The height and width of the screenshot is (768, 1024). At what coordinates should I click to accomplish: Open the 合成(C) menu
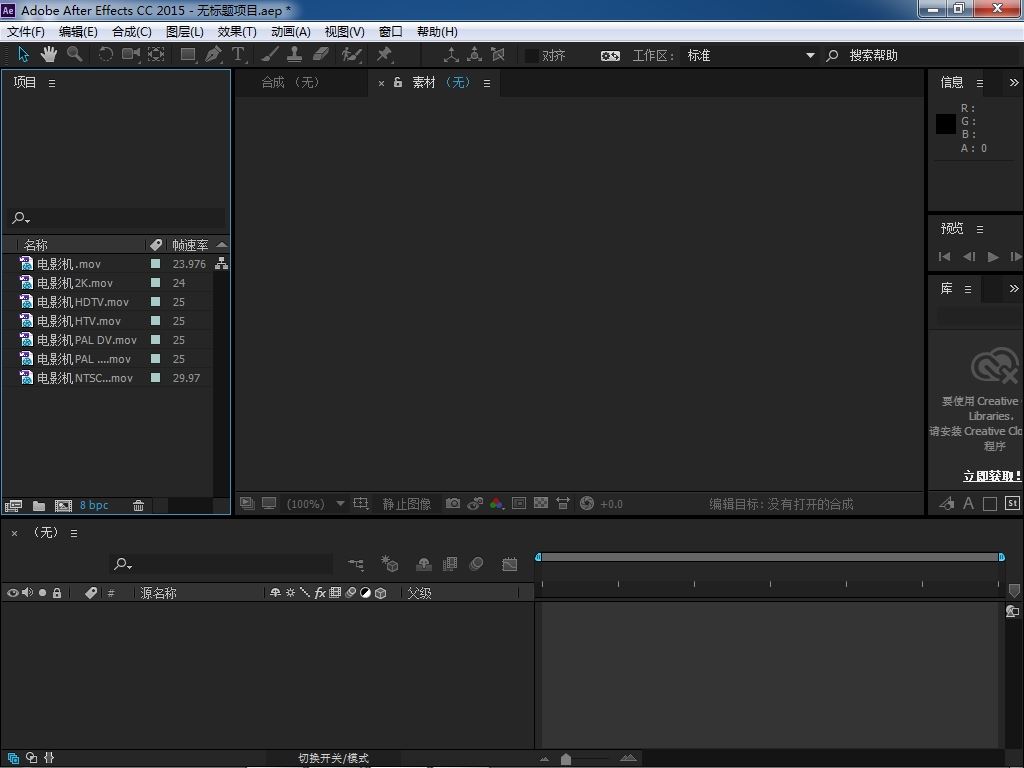pyautogui.click(x=132, y=32)
